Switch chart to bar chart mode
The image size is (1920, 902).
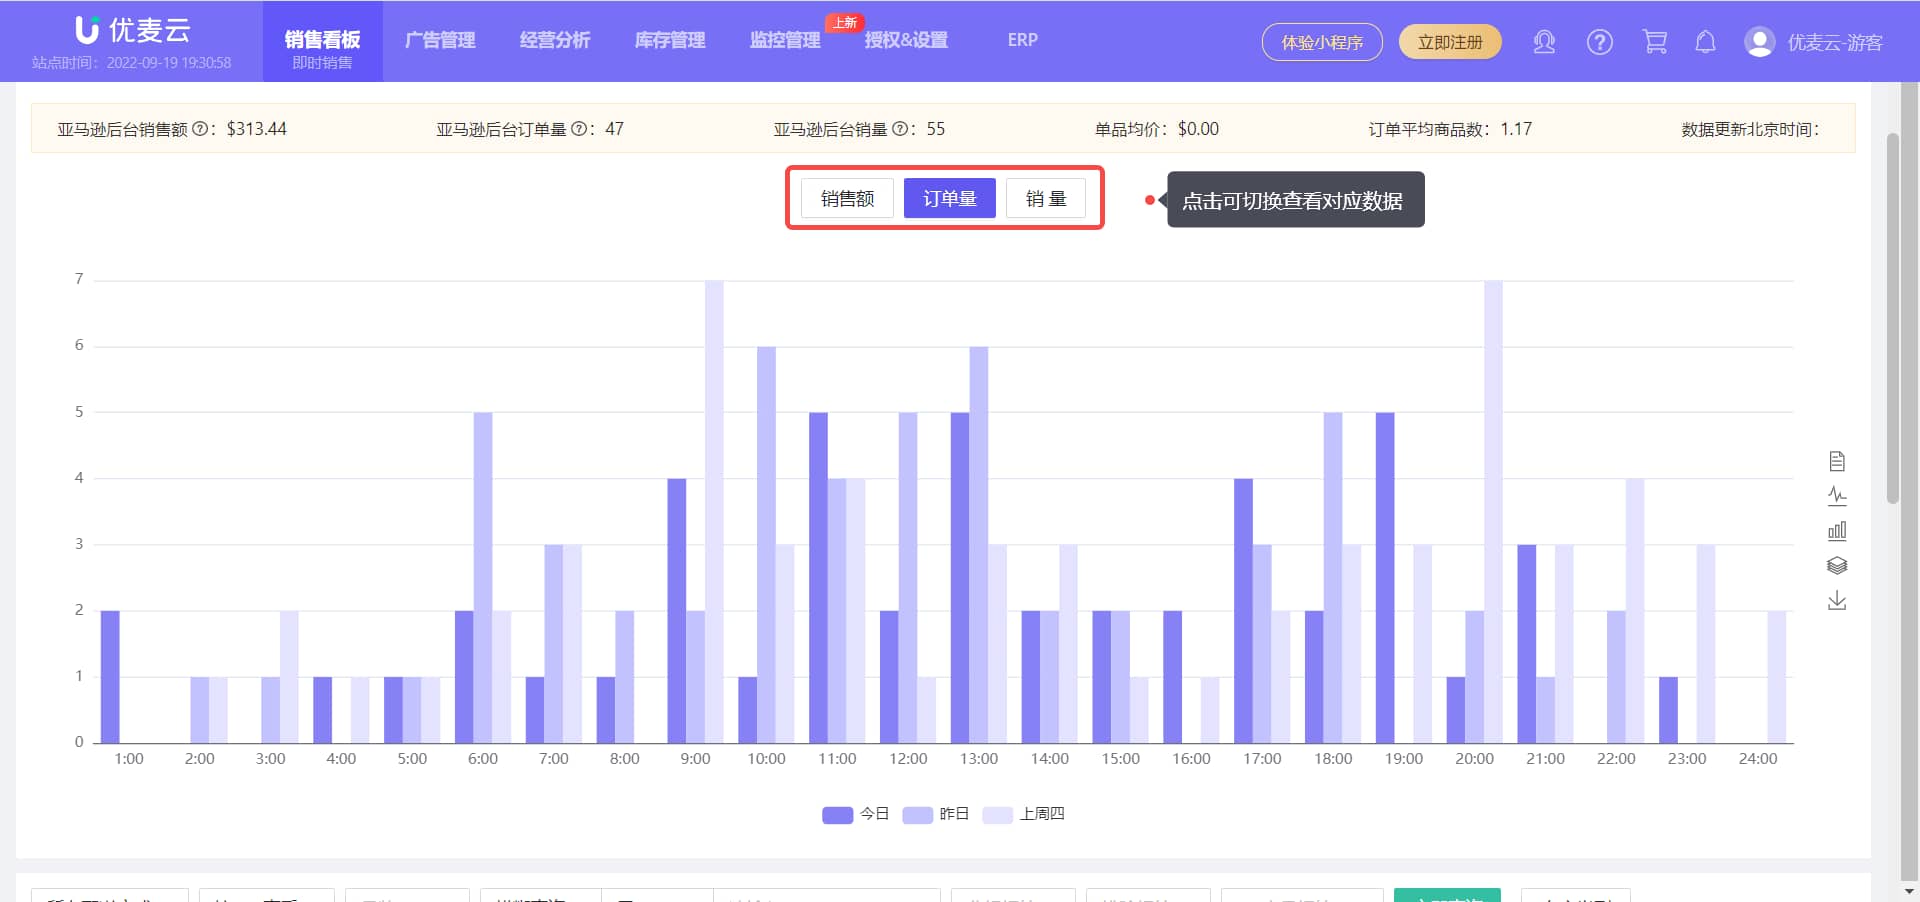(x=1837, y=531)
